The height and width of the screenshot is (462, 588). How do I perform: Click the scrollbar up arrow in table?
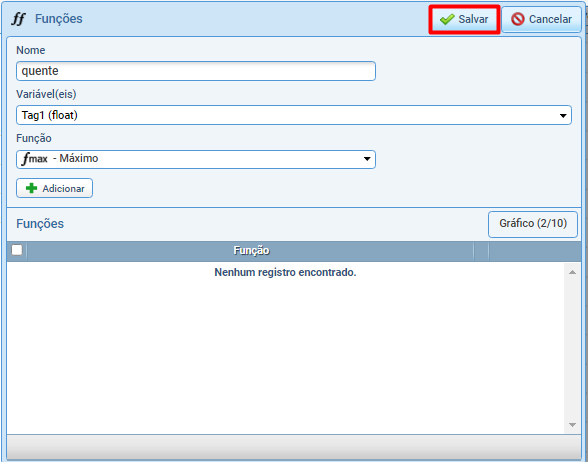click(x=572, y=272)
